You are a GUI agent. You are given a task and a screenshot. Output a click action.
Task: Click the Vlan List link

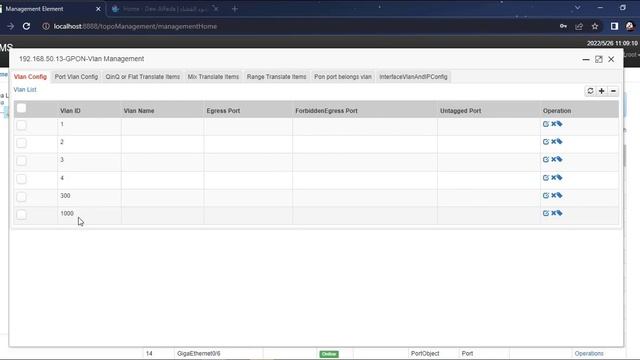click(25, 89)
